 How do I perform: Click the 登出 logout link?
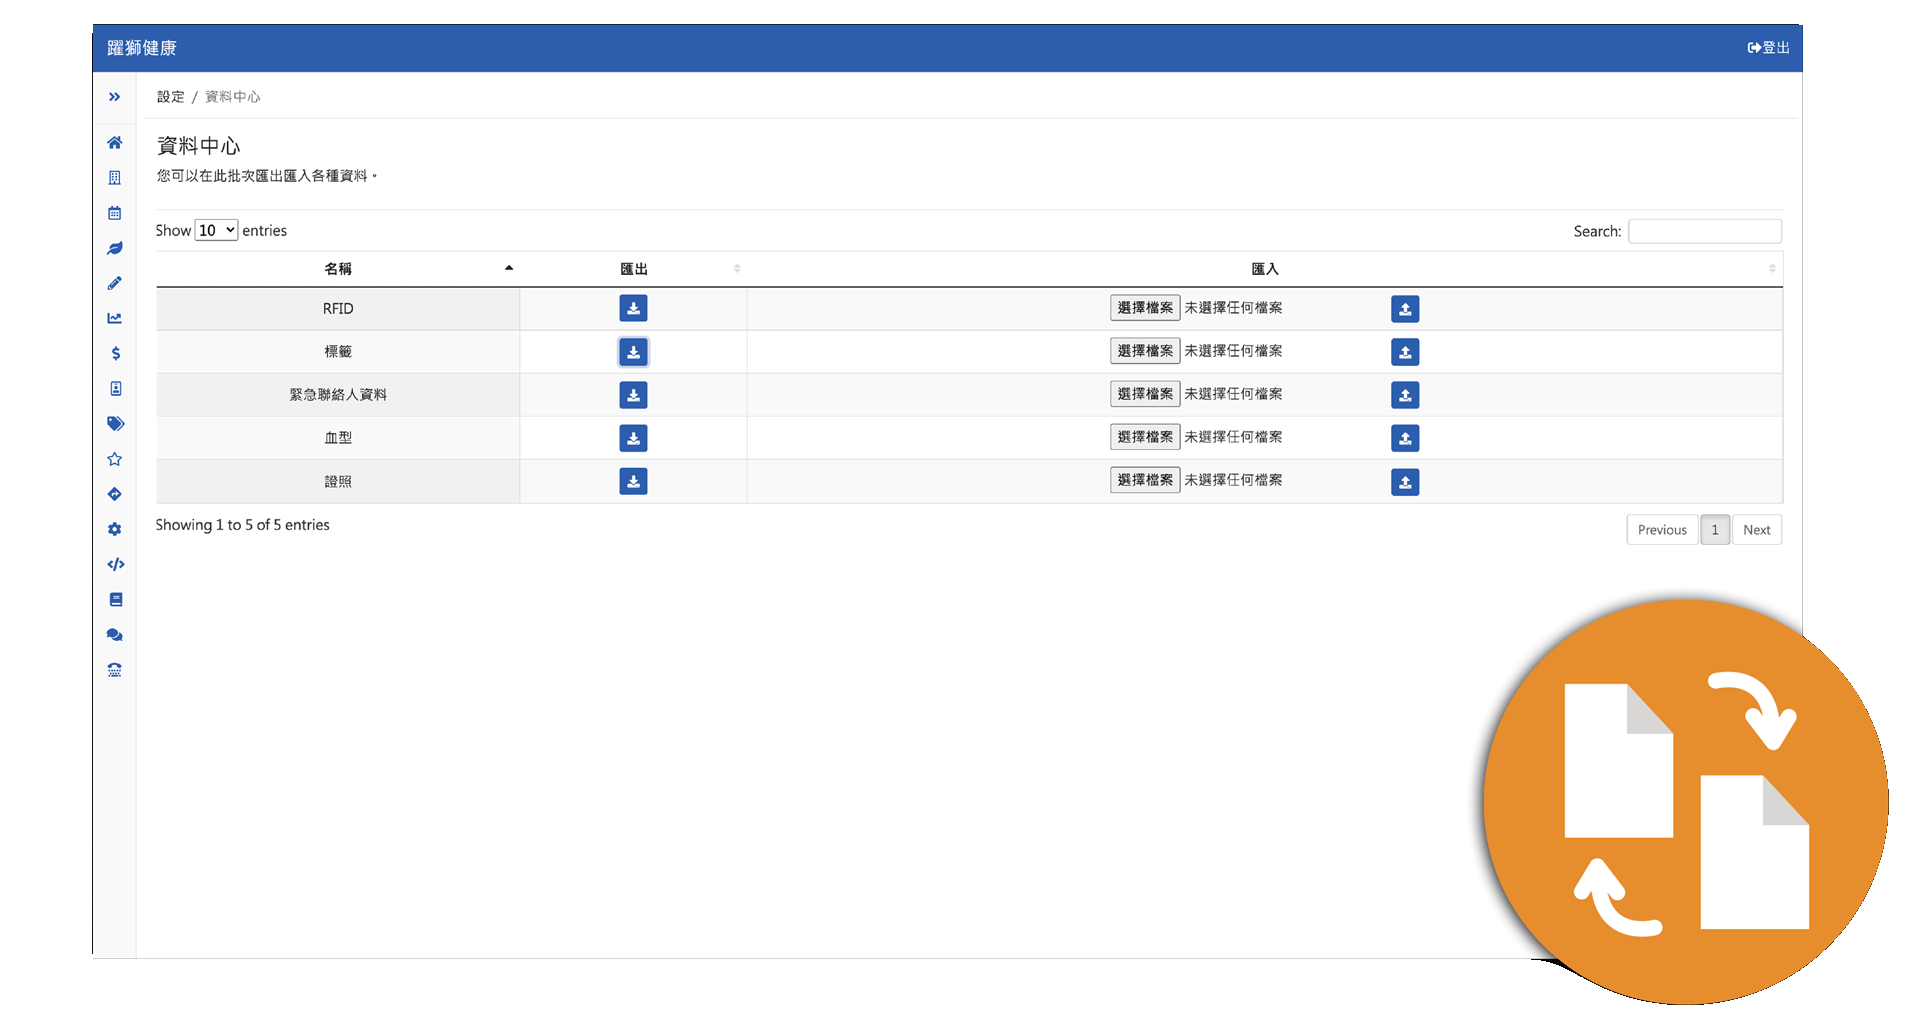click(1768, 48)
